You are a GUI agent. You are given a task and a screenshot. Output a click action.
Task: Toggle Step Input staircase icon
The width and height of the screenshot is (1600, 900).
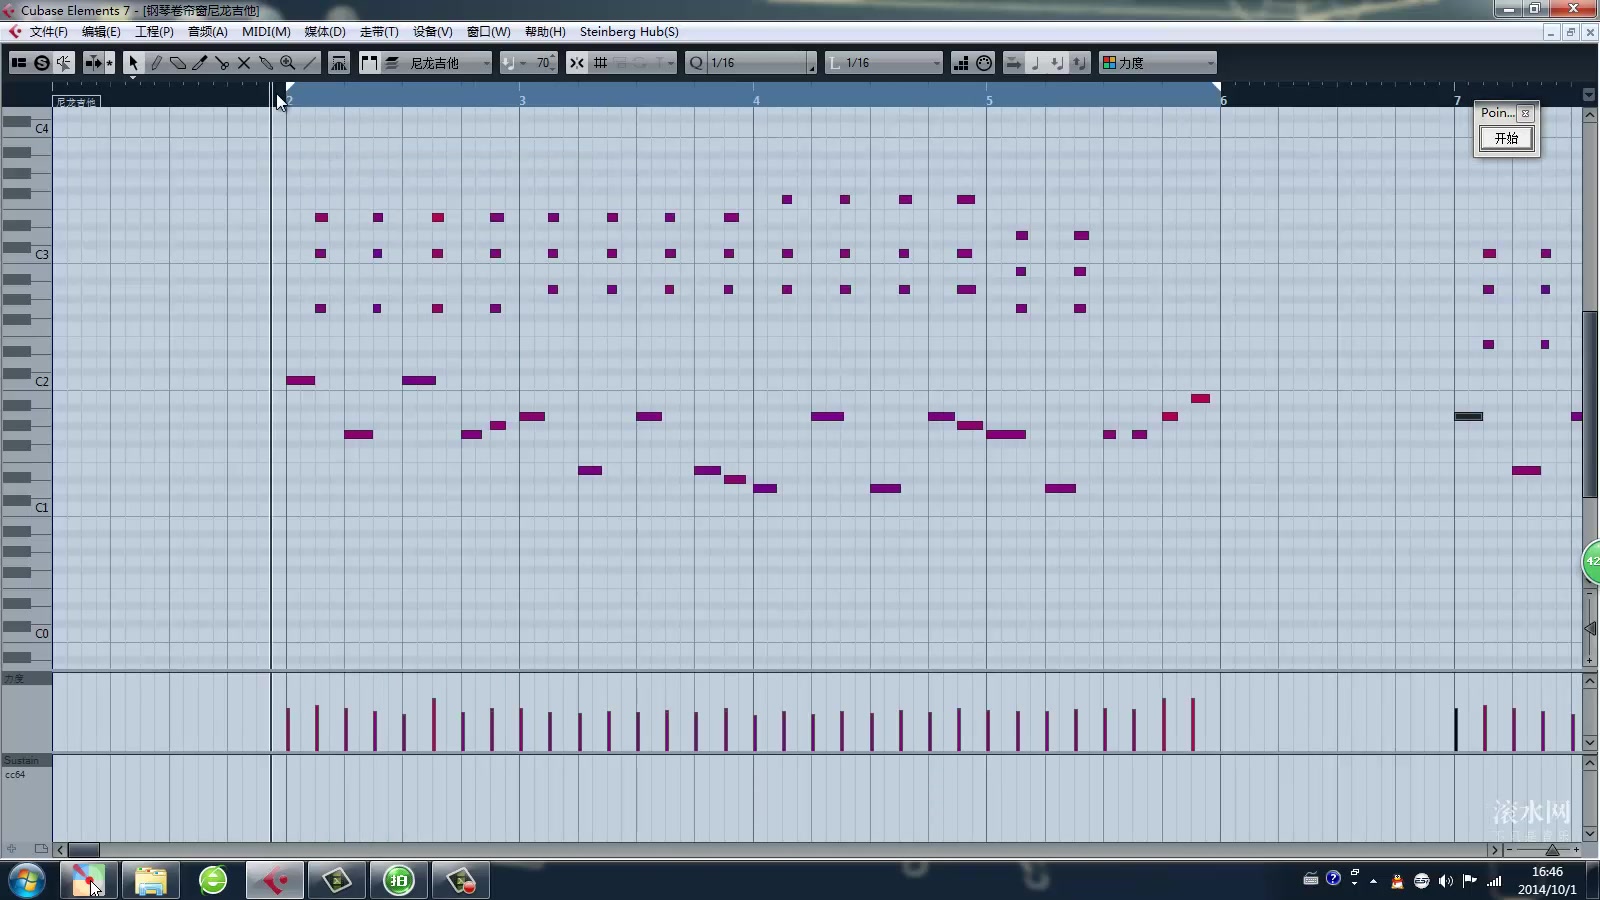[961, 63]
